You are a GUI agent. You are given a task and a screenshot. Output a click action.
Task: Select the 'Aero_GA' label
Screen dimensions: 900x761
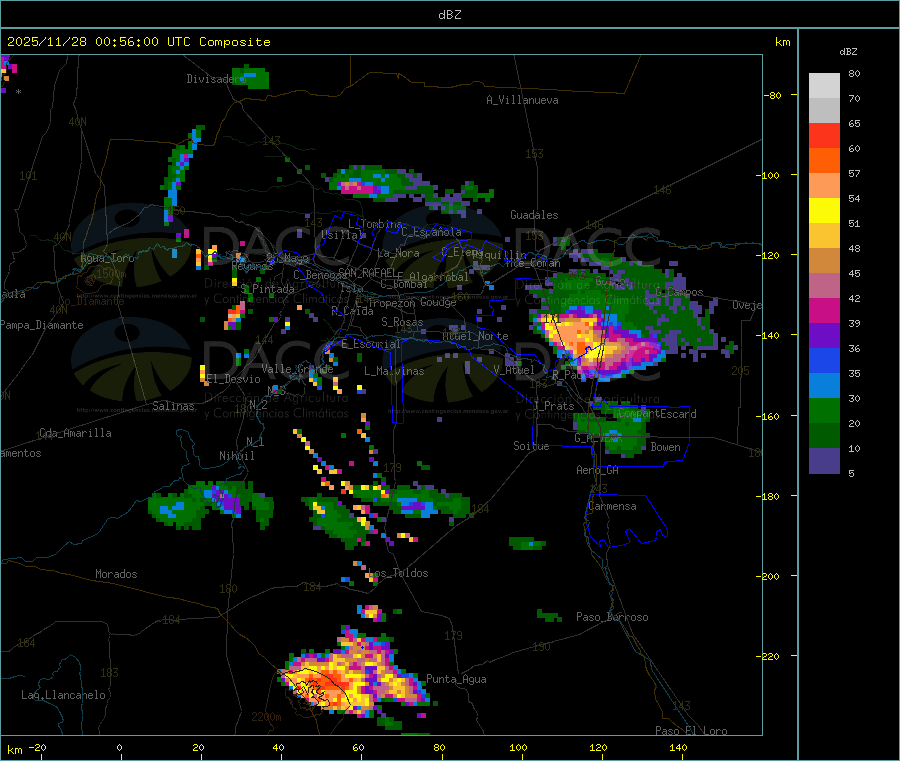(598, 470)
